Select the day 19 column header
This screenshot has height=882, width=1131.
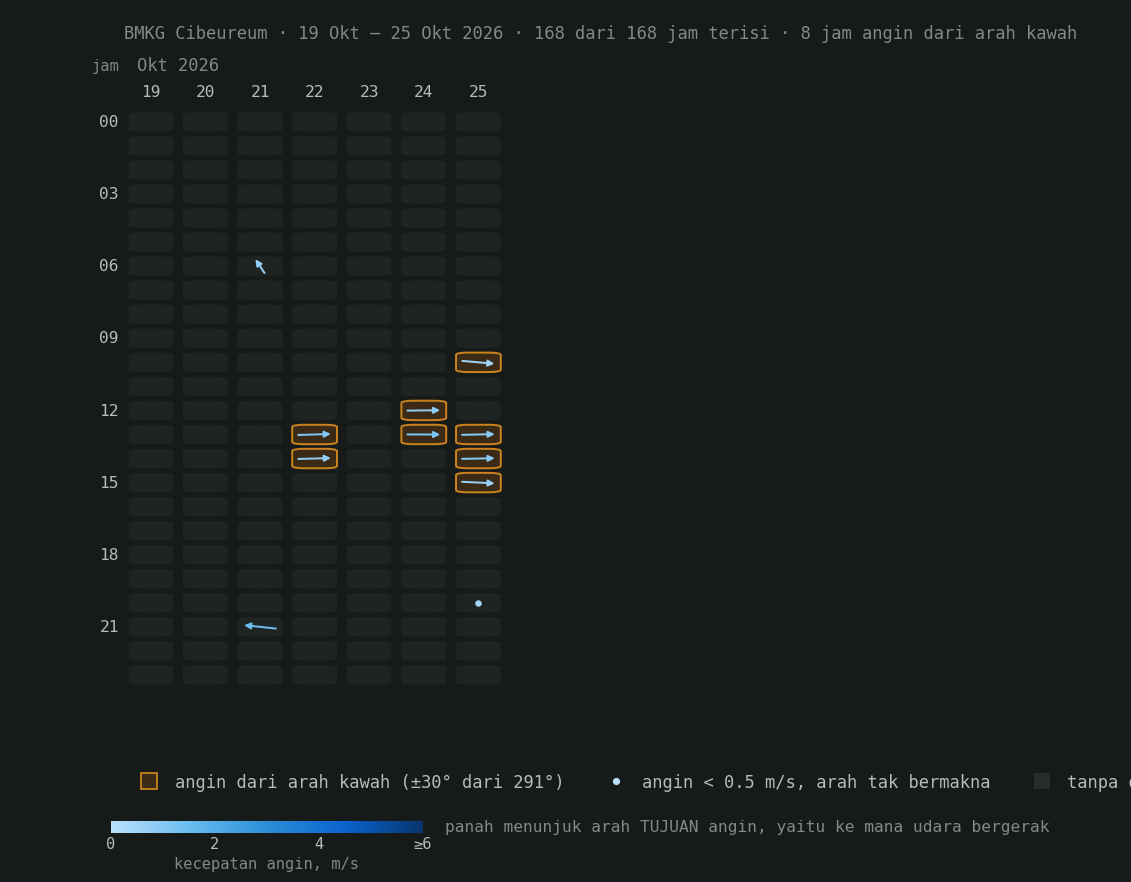pyautogui.click(x=151, y=92)
